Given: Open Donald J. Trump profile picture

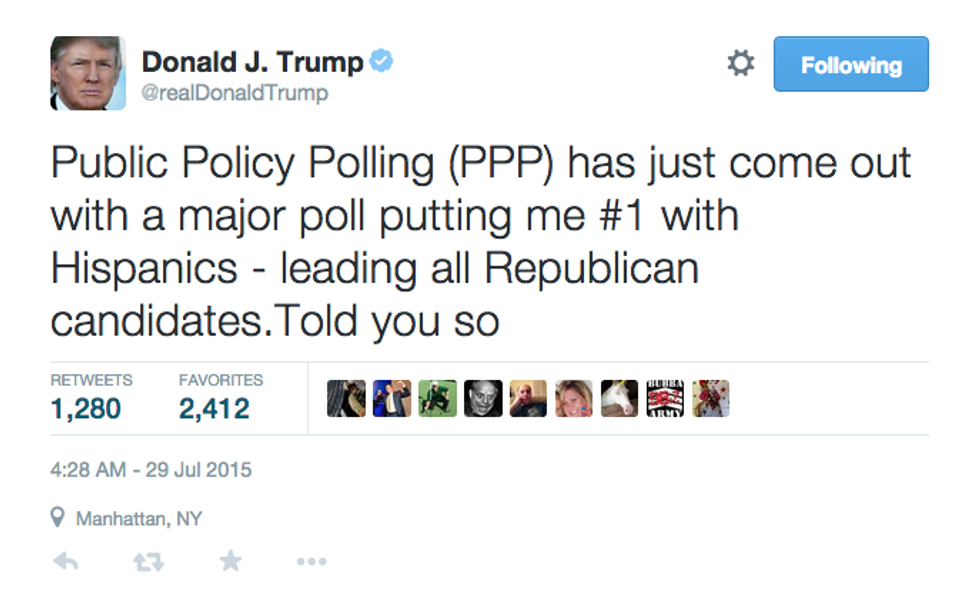Looking at the screenshot, I should click(88, 73).
